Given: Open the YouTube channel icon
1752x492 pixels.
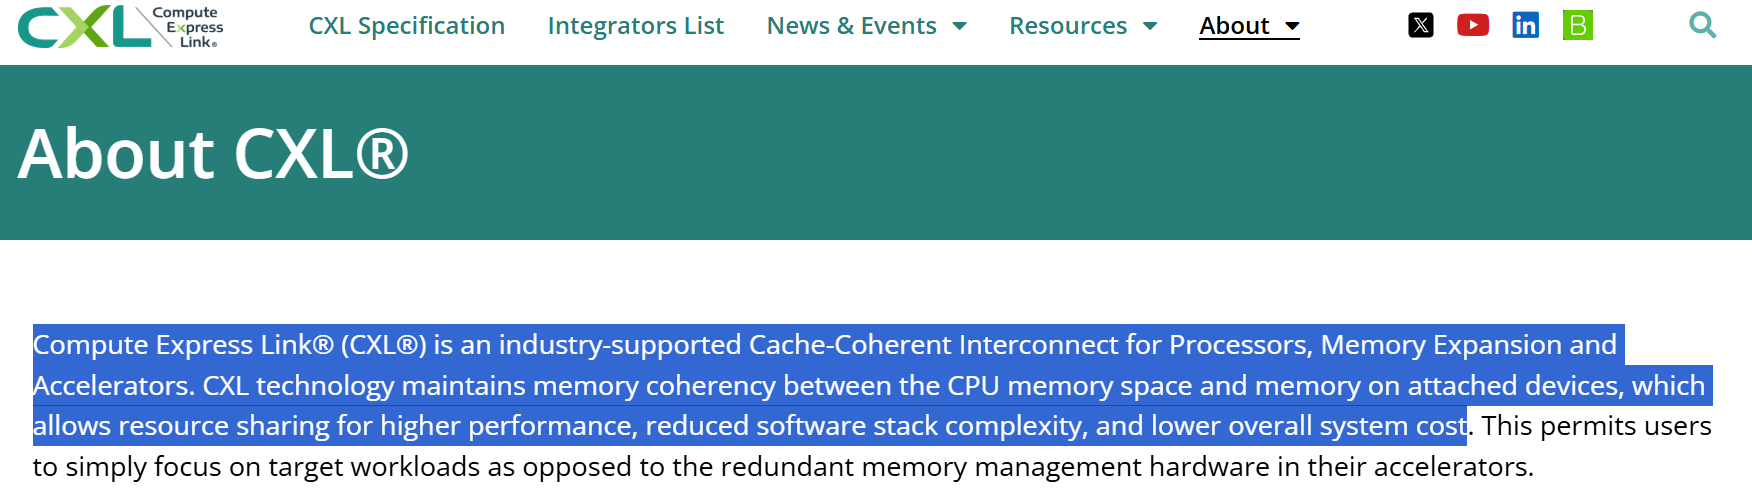Looking at the screenshot, I should [1473, 25].
